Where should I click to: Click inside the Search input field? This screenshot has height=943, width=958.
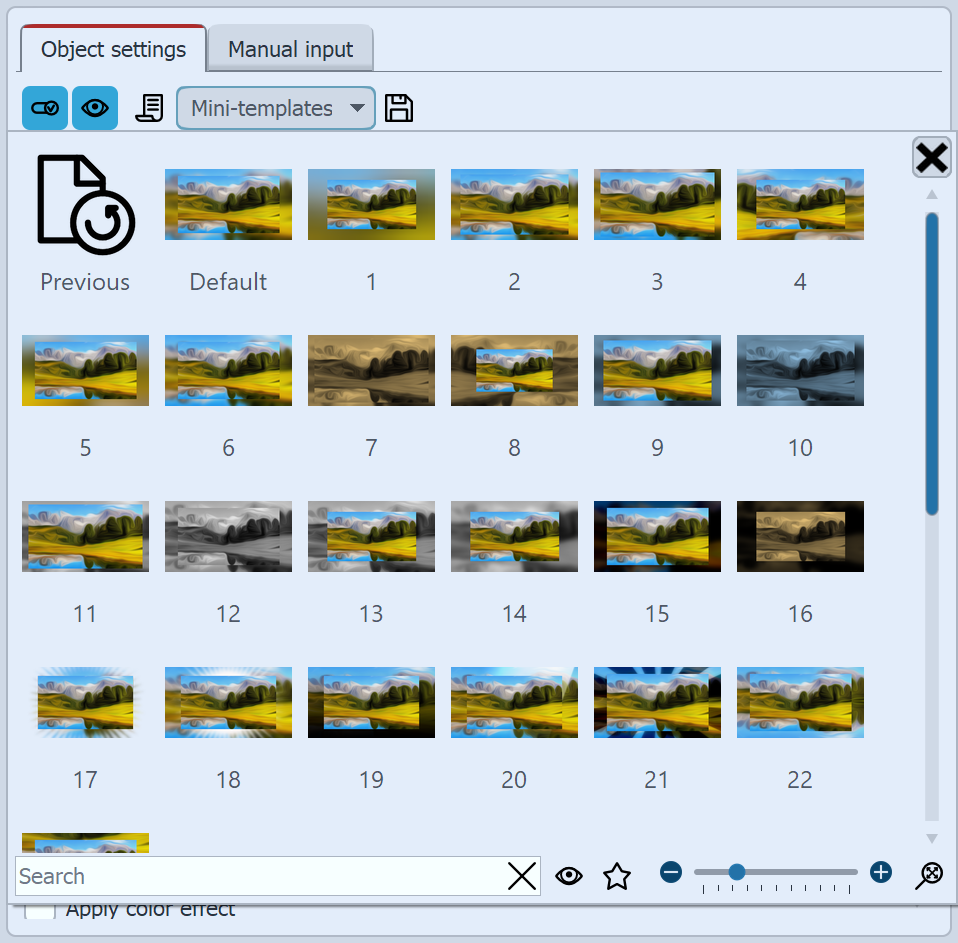250,876
